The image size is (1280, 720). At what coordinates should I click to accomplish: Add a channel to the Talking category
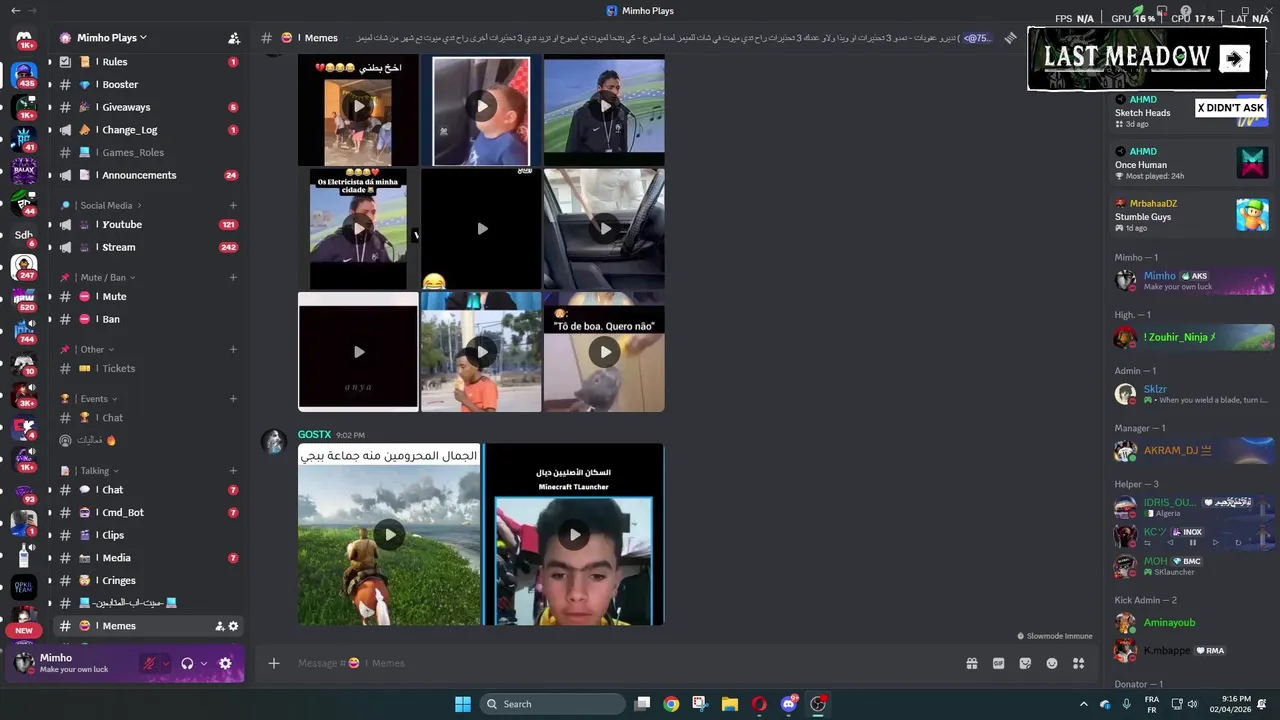pos(233,470)
